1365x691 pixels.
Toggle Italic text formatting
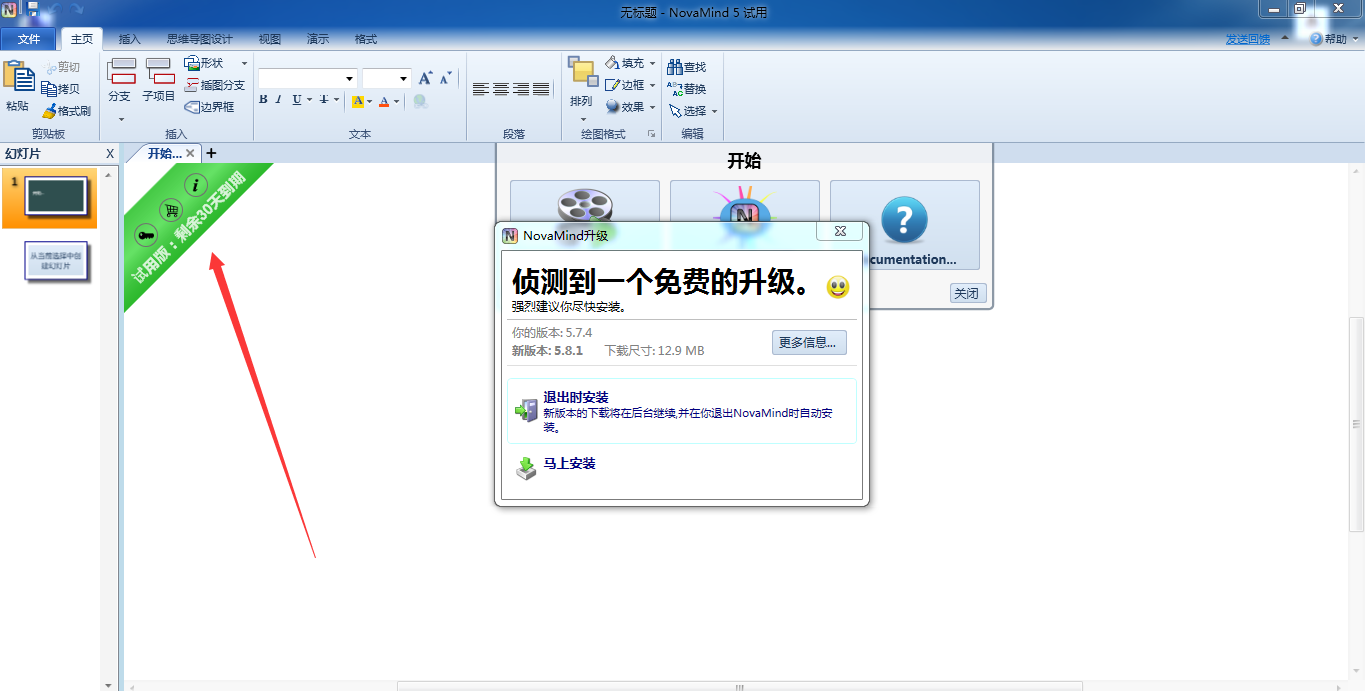[280, 100]
